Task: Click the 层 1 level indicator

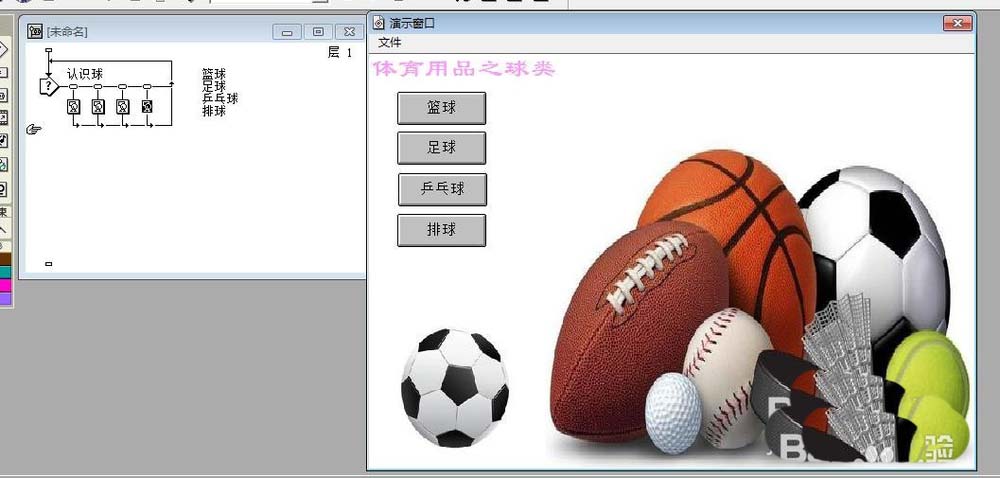Action: [x=339, y=53]
